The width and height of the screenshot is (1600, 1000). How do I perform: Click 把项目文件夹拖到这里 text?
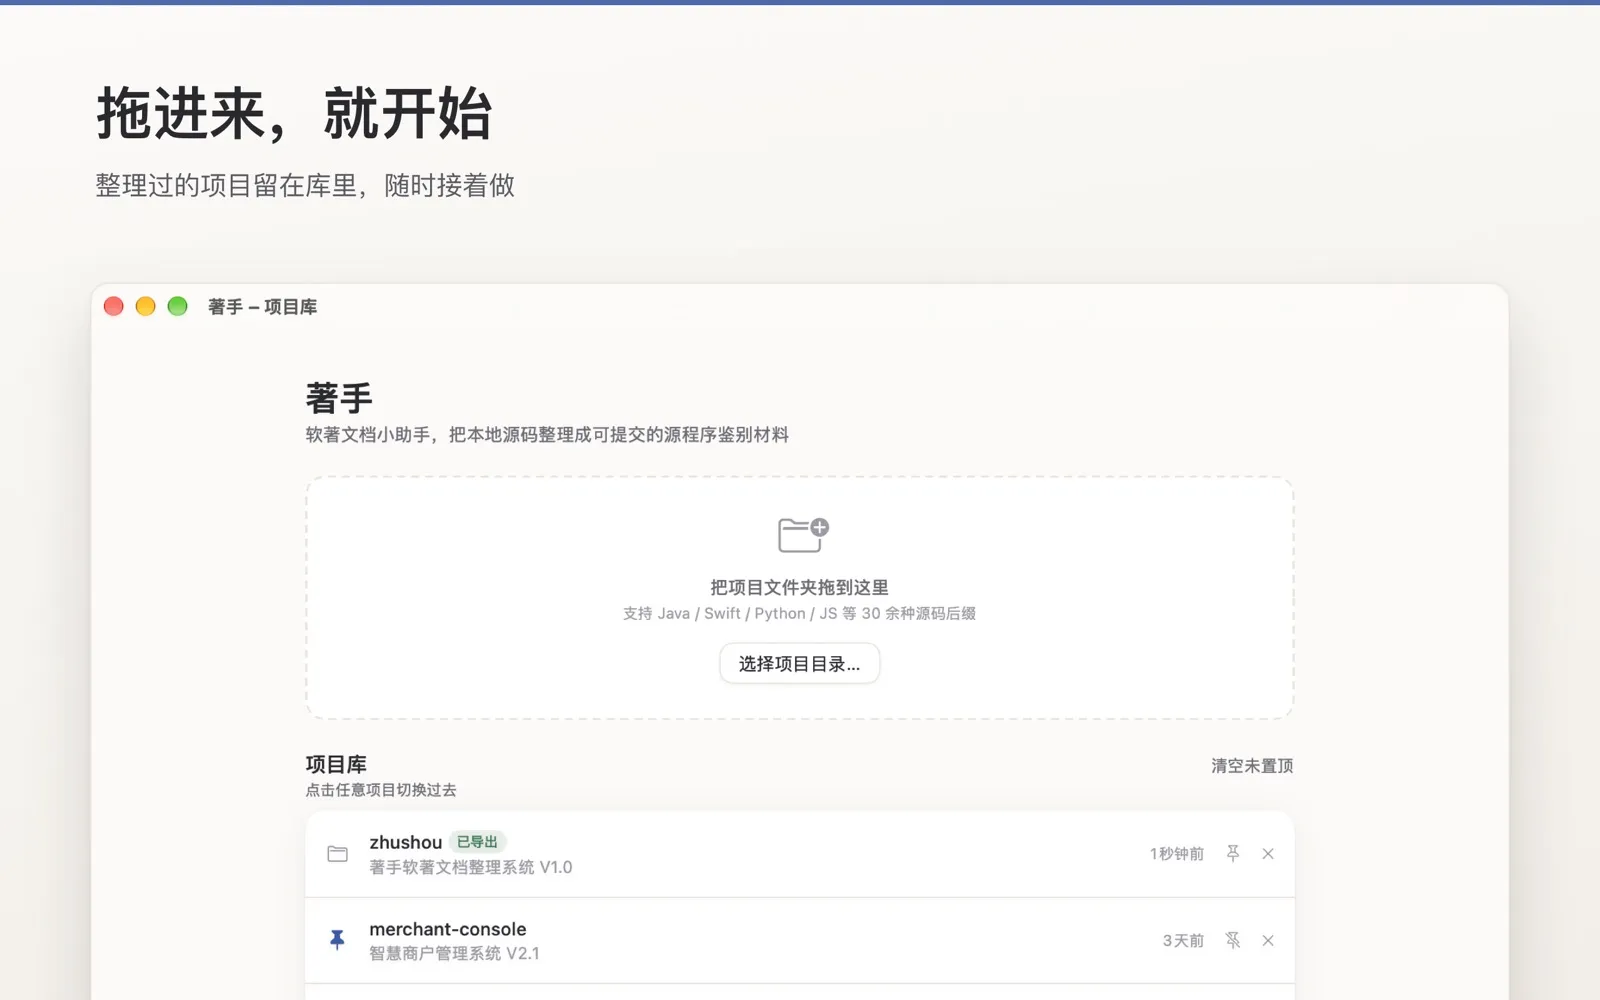[x=799, y=588]
